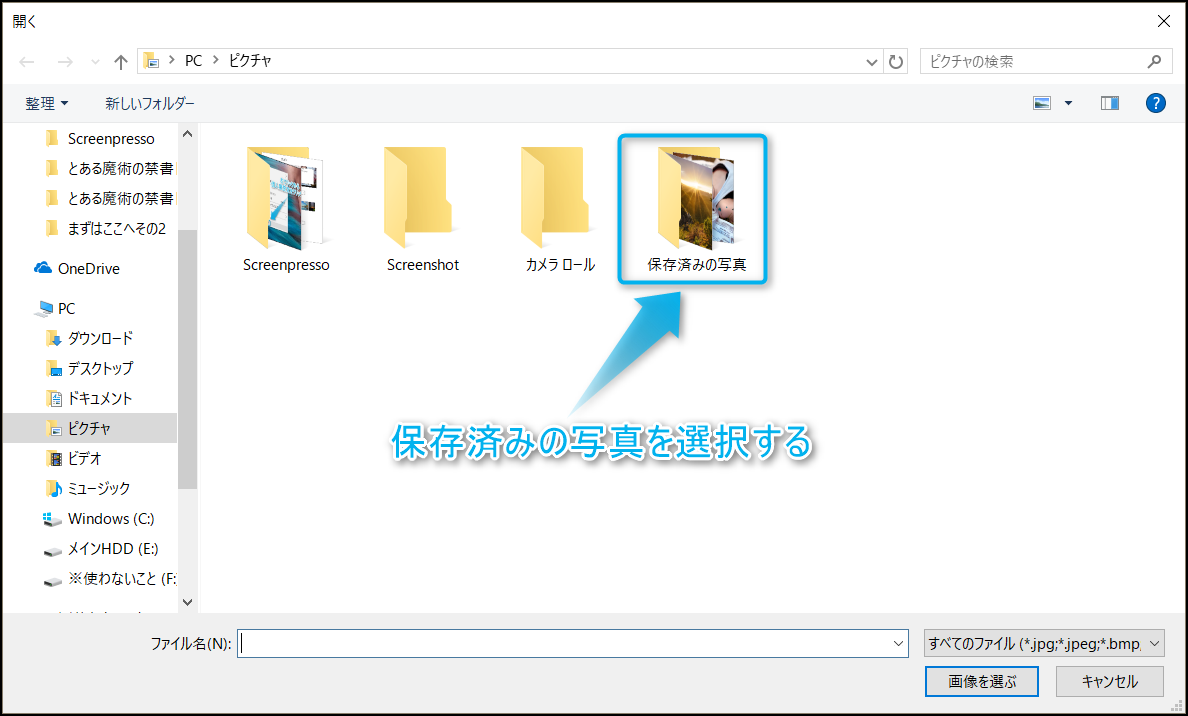The width and height of the screenshot is (1188, 716).
Task: Click the help question mark icon
Action: (1155, 103)
